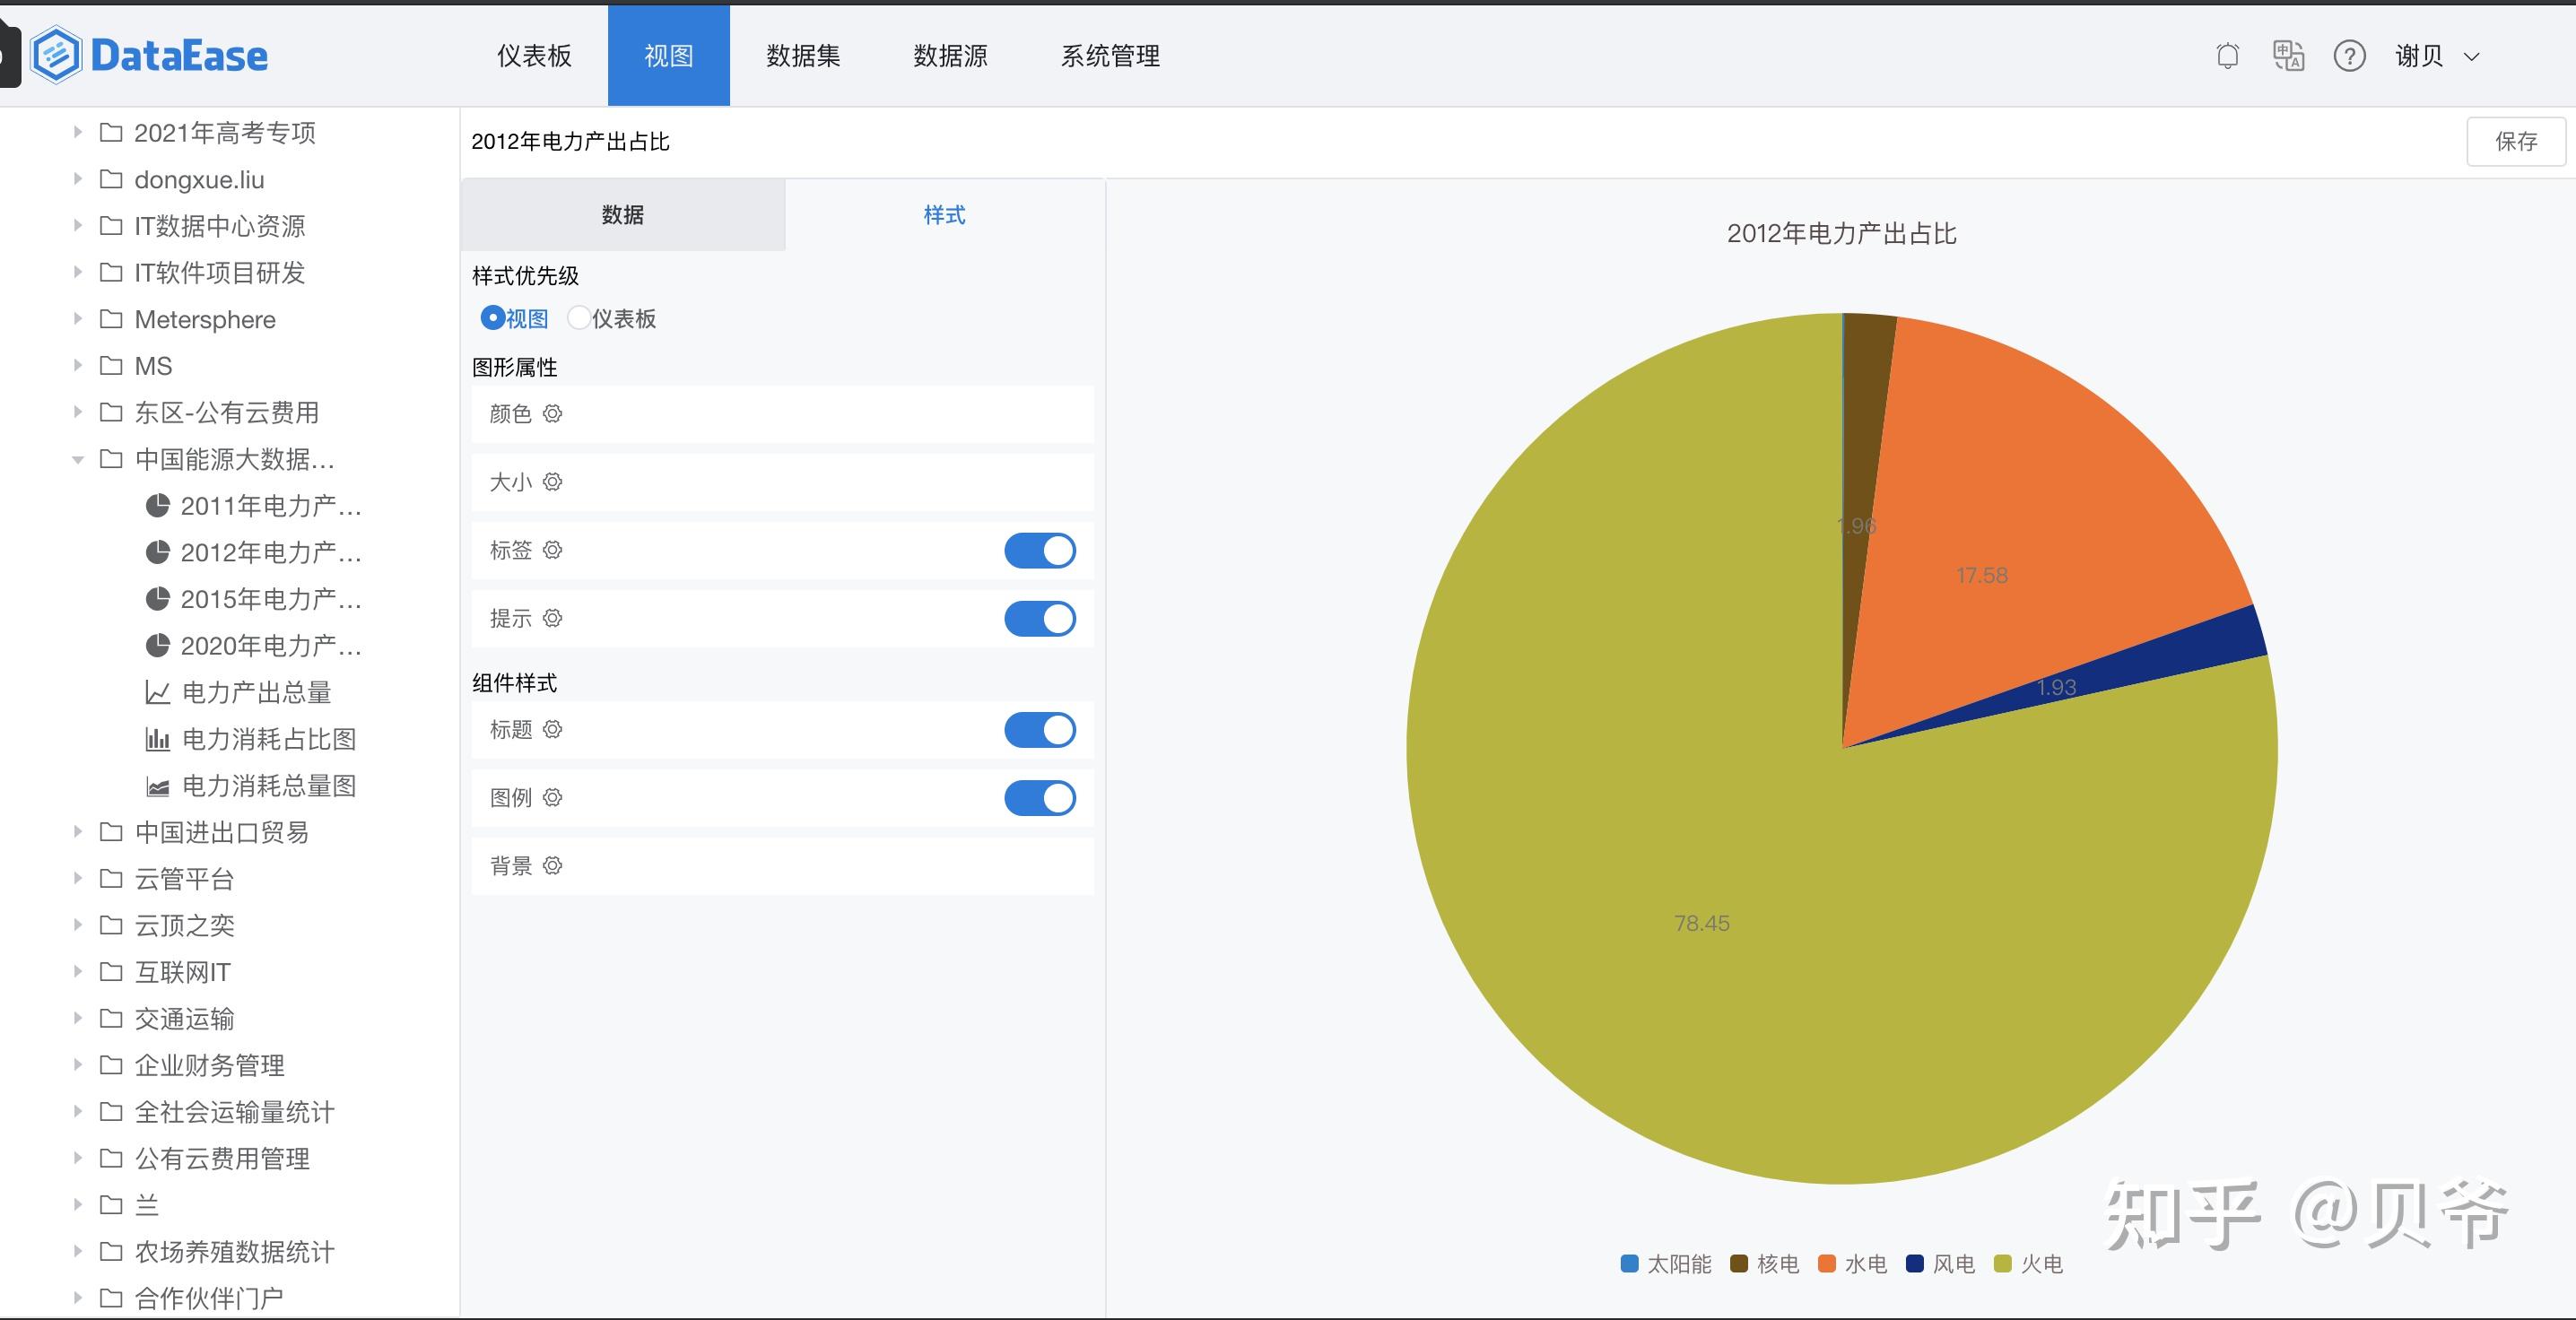This screenshot has height=1320, width=2576.
Task: Open background (背景) settings gear icon
Action: pyautogui.click(x=553, y=865)
